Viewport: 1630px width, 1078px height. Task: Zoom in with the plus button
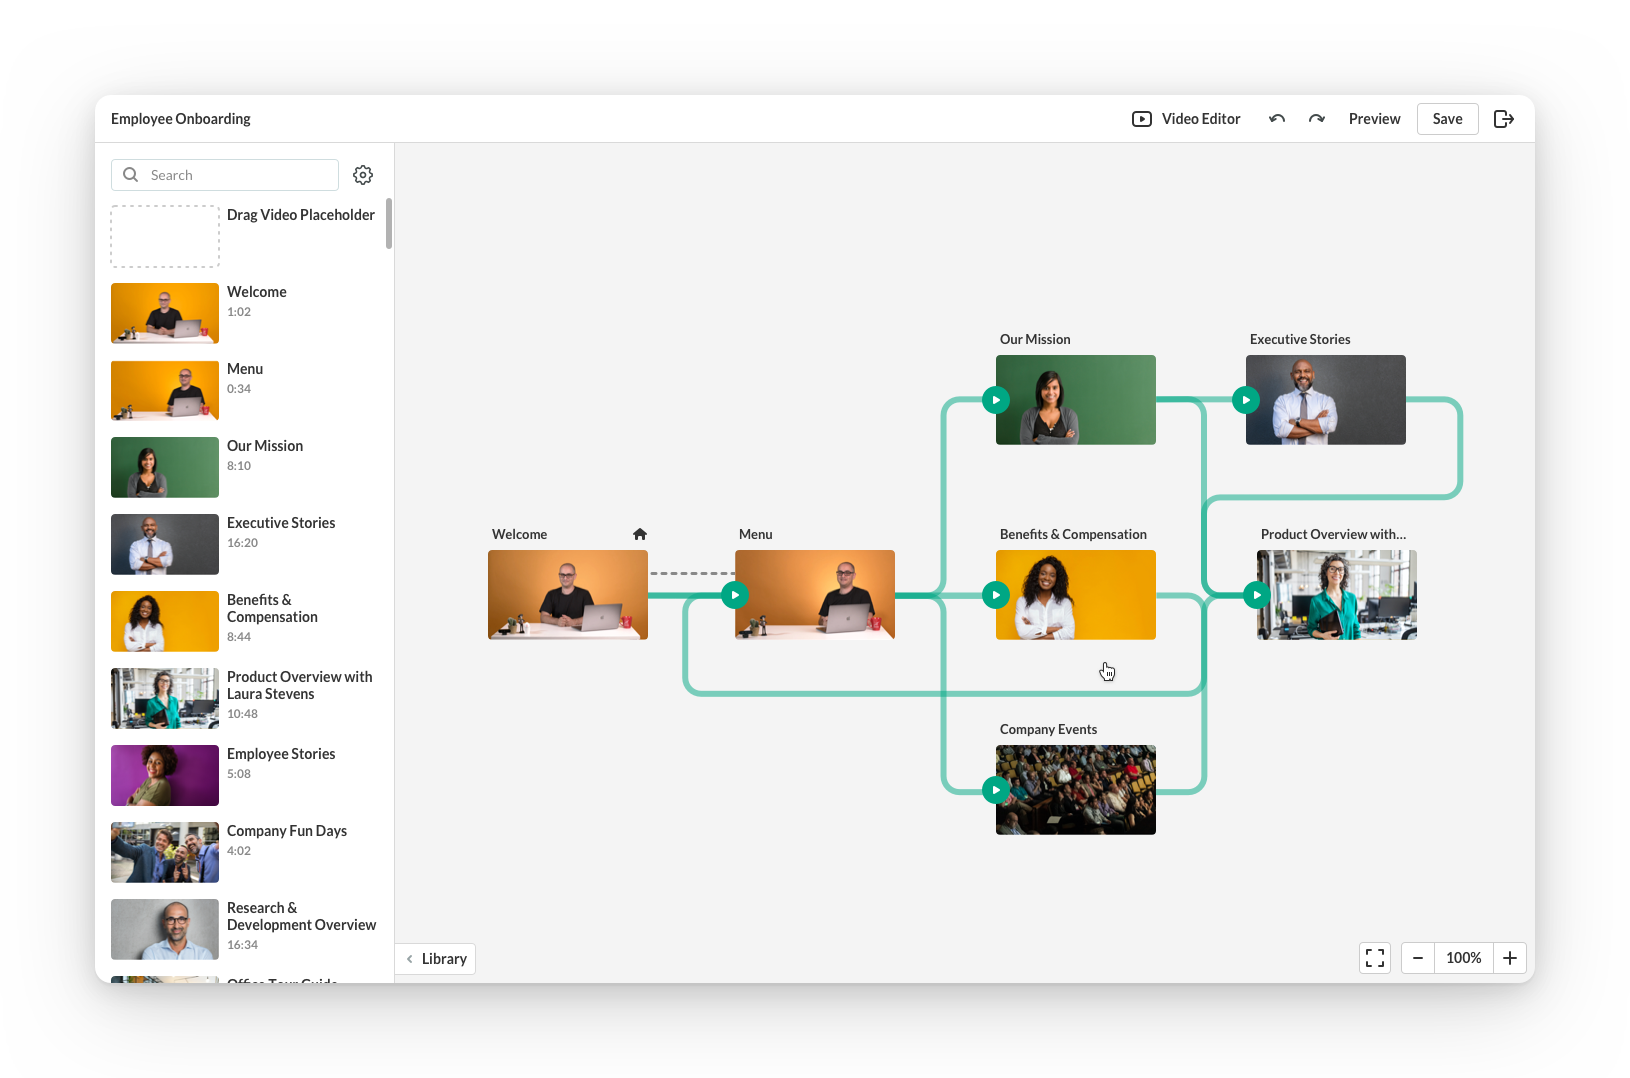pyautogui.click(x=1510, y=958)
